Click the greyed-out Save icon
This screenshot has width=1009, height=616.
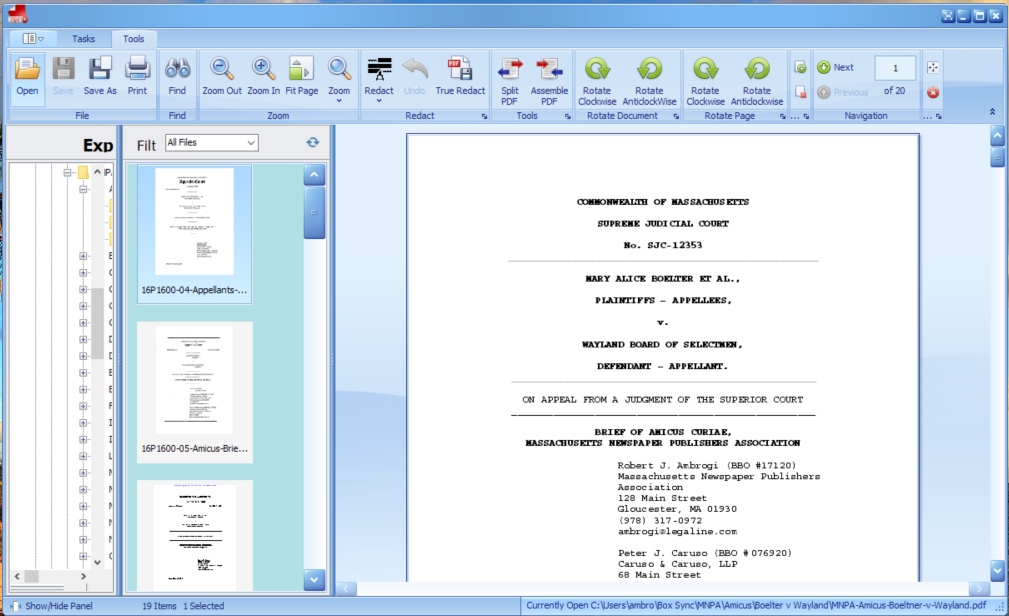point(63,77)
